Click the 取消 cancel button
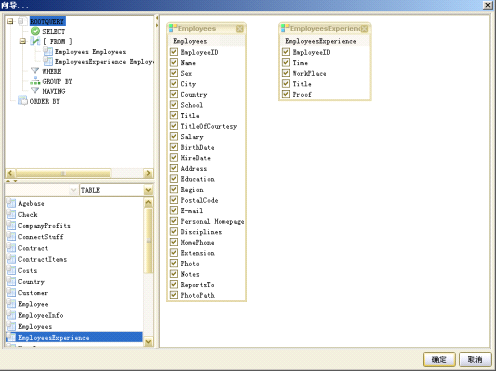 (x=475, y=359)
